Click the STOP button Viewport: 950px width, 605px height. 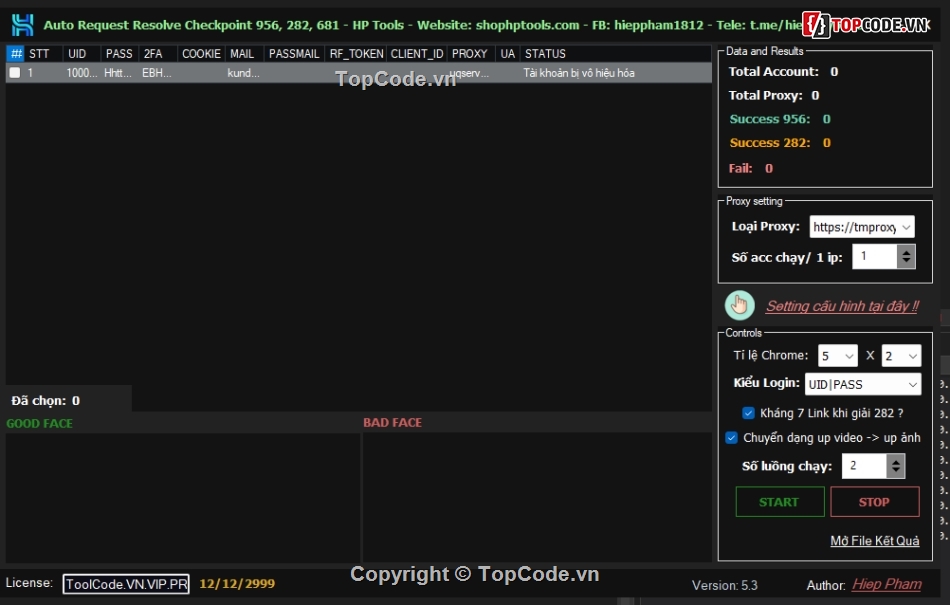874,501
